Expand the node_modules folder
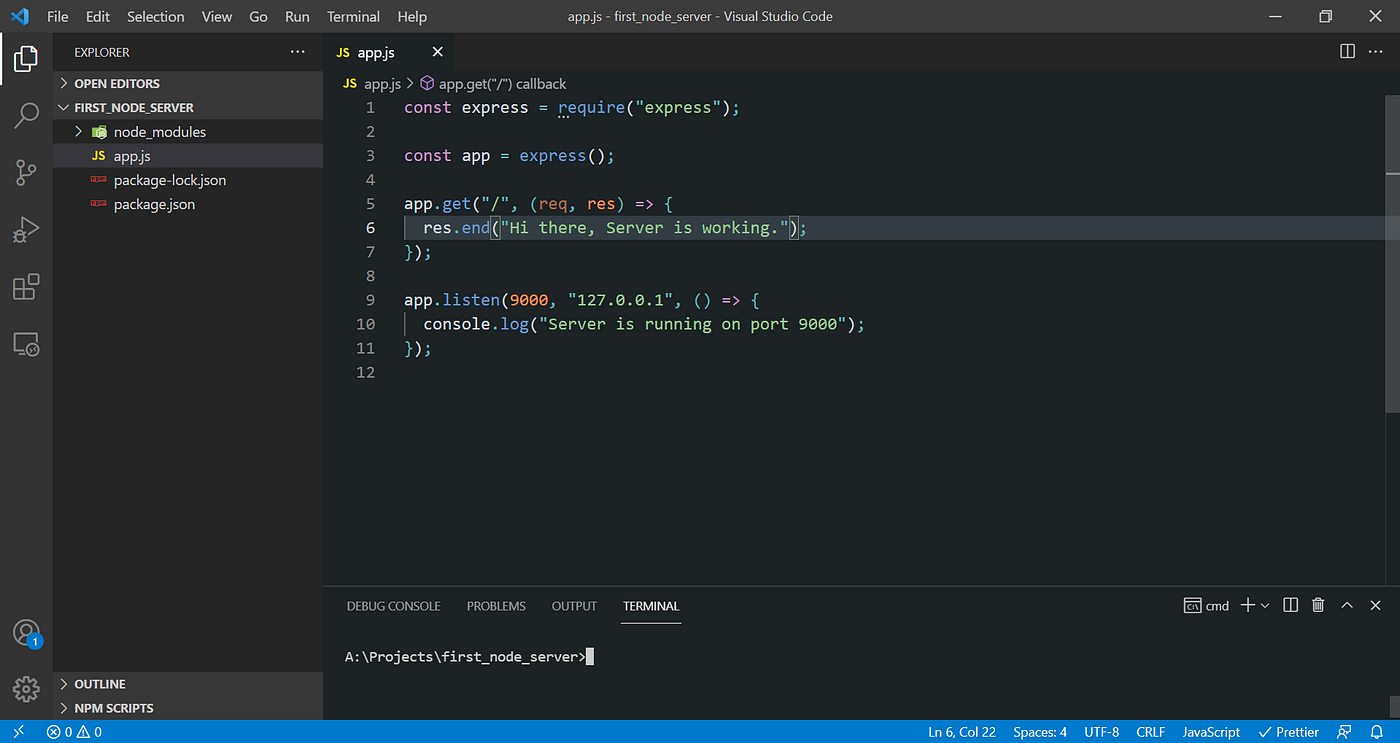The height and width of the screenshot is (743, 1400). click(x=188, y=132)
